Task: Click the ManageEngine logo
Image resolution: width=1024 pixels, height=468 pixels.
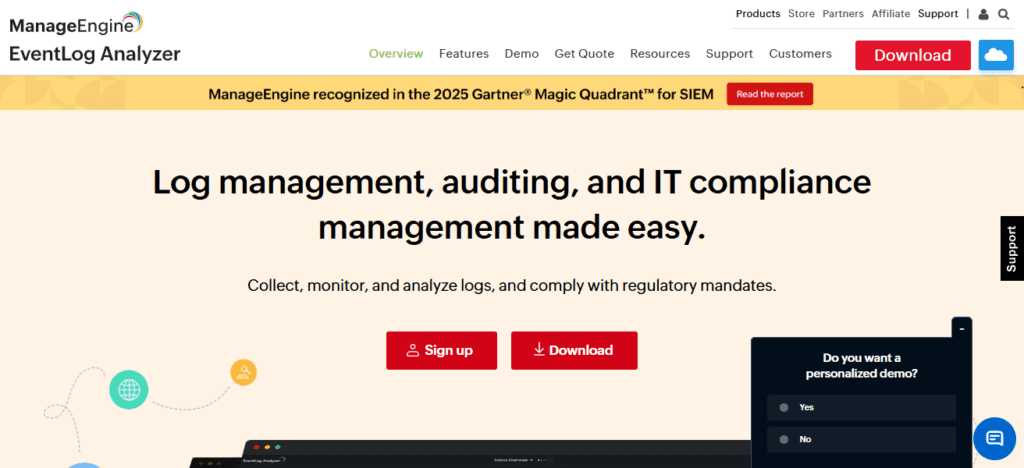Action: 76,24
